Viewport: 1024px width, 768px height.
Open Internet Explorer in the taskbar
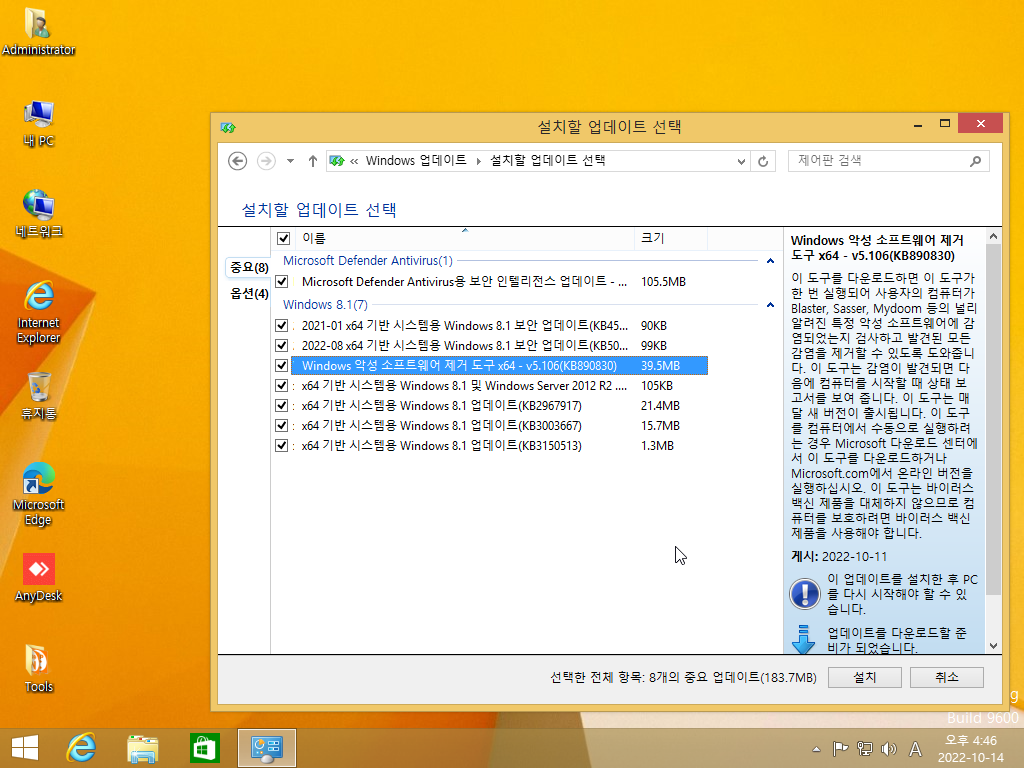coord(81,748)
